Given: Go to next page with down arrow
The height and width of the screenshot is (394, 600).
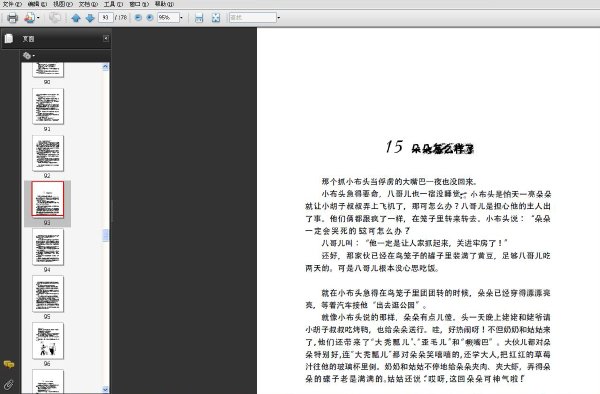Looking at the screenshot, I should coord(90,18).
